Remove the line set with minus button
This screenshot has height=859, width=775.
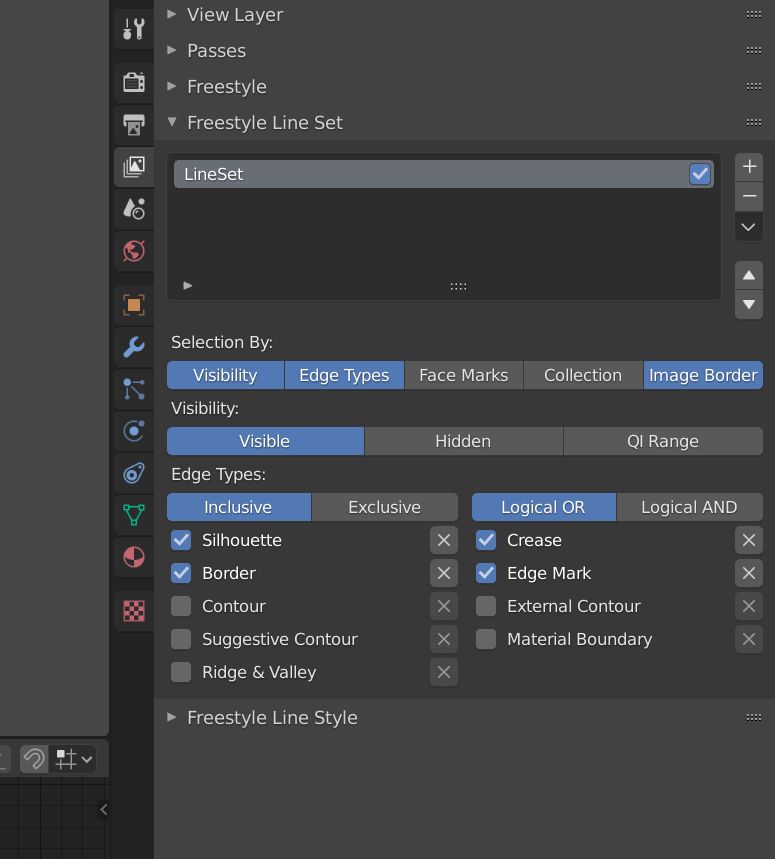click(749, 196)
